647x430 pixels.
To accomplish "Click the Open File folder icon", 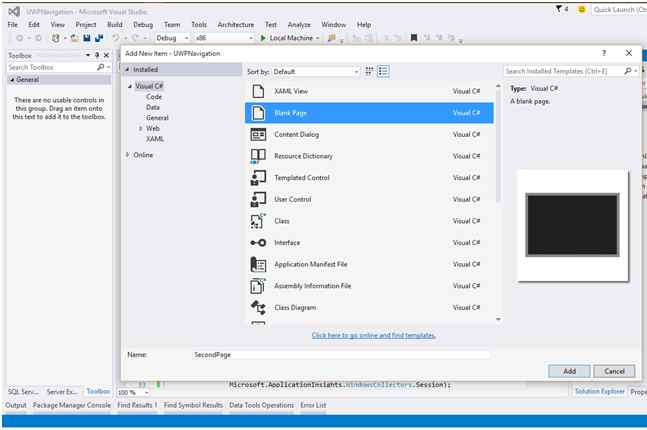I will (75, 38).
